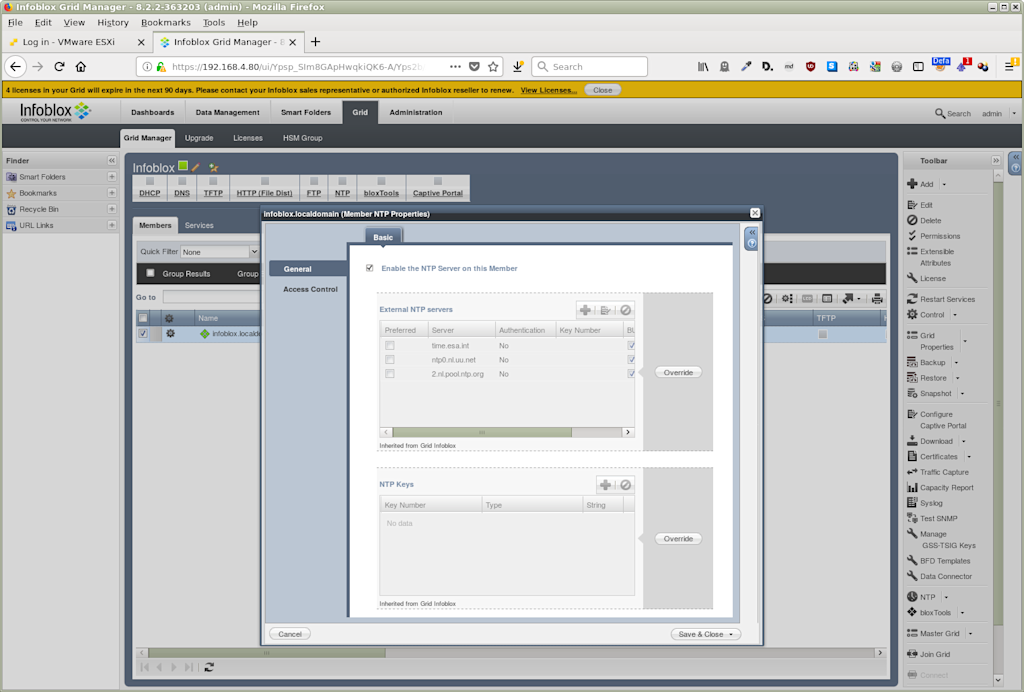Viewport: 1024px width, 692px height.
Task: Add an NTP key with the plus icon
Action: click(605, 484)
